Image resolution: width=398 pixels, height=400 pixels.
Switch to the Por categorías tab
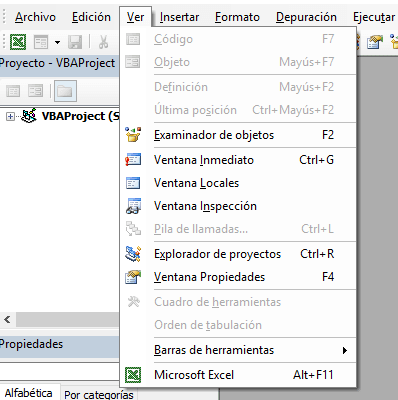point(99,394)
